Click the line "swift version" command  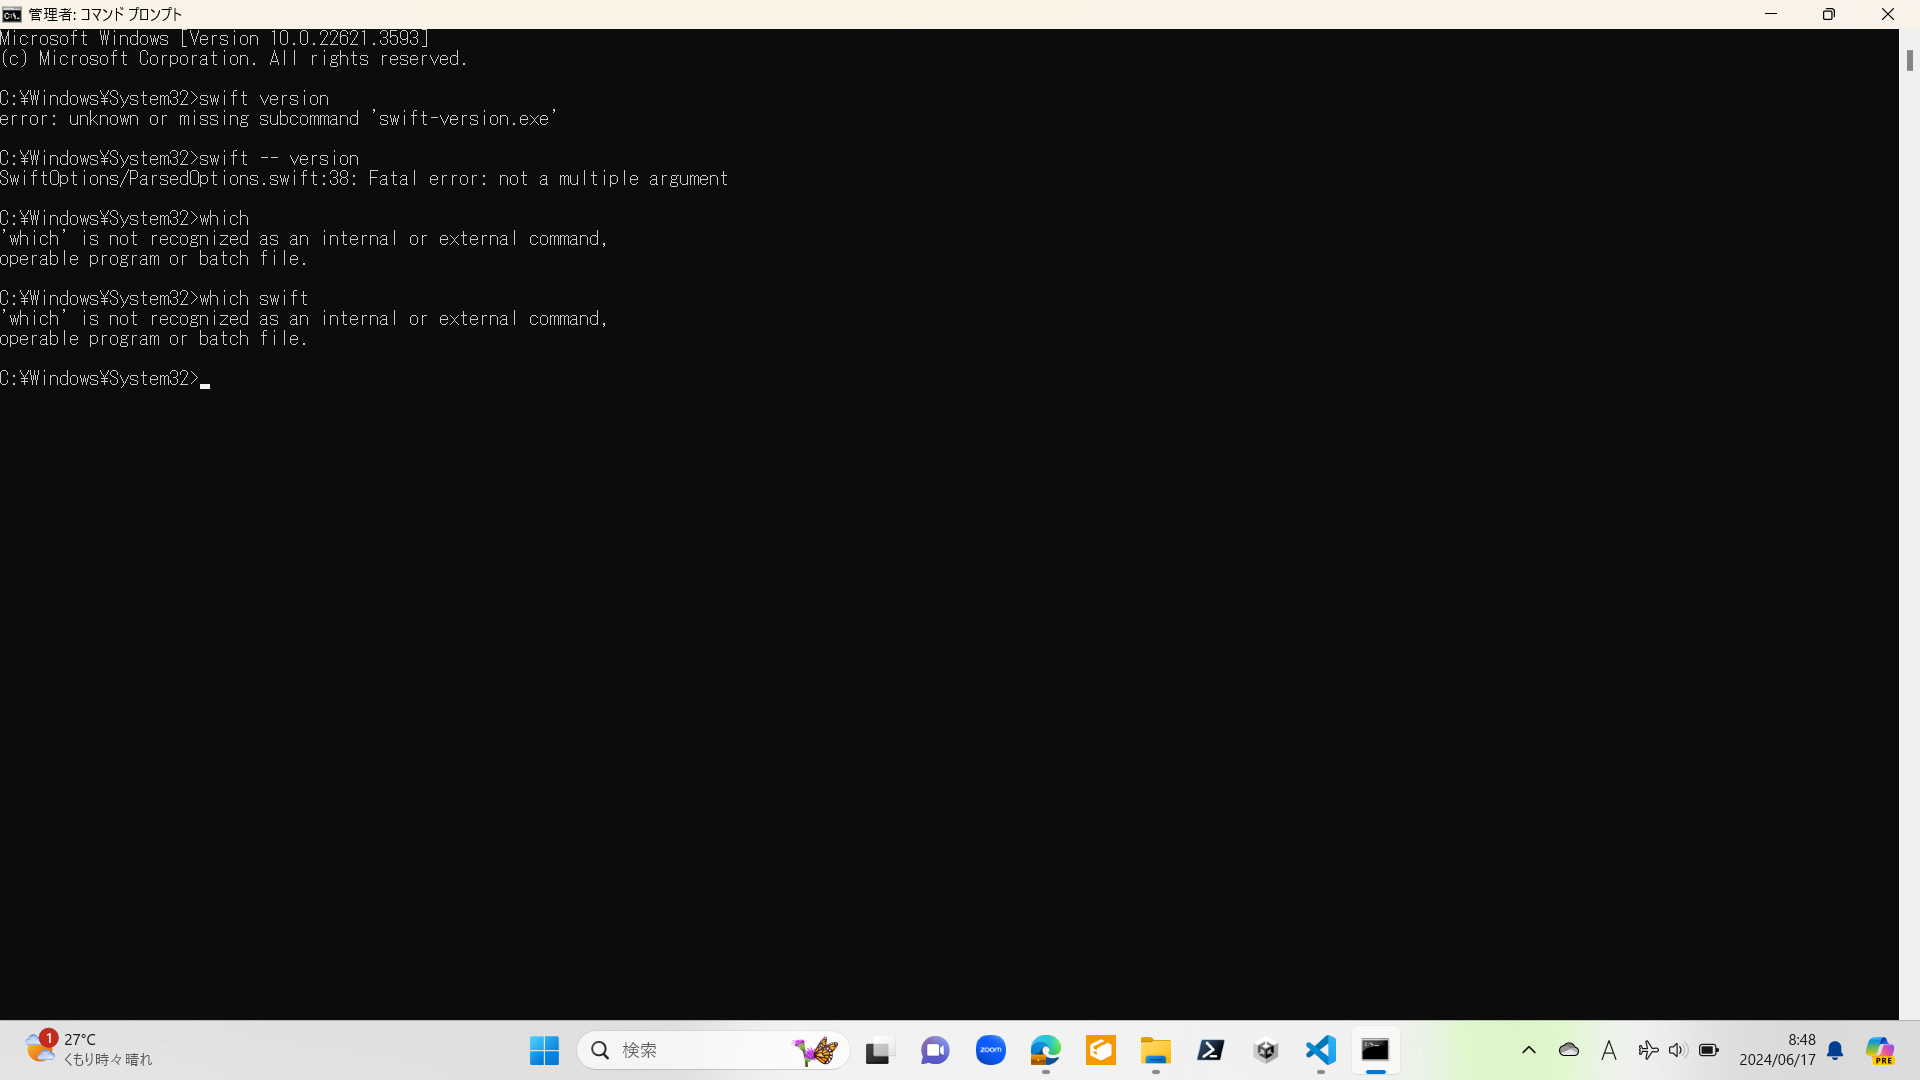click(264, 98)
